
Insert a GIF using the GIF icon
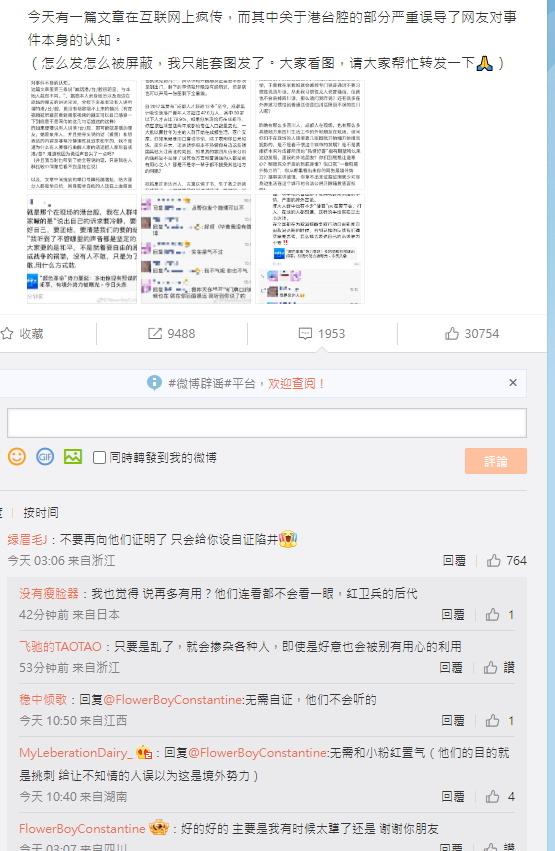click(45, 456)
